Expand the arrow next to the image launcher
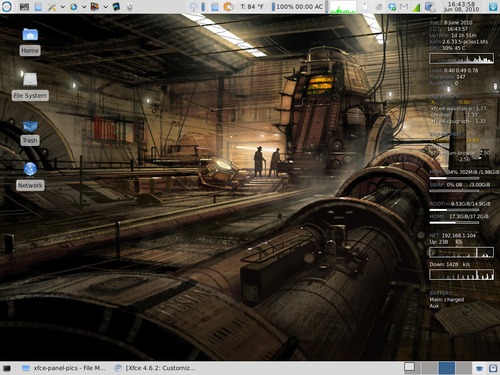This screenshot has width=500, height=375. tap(105, 7)
